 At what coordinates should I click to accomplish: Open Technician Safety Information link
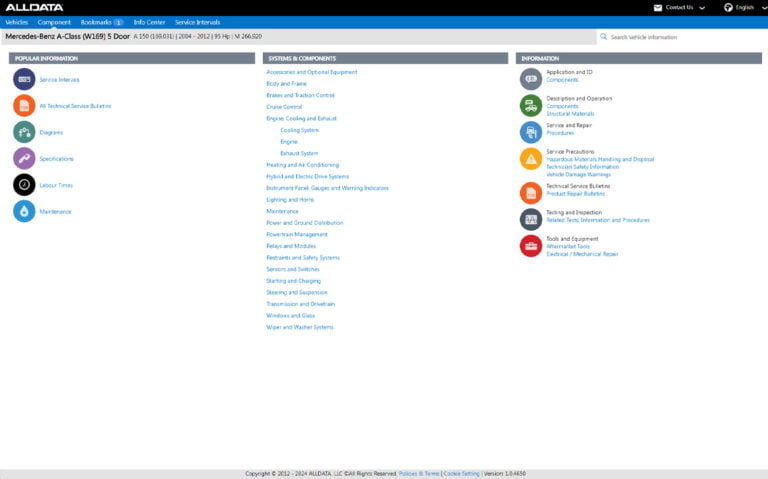(x=583, y=167)
